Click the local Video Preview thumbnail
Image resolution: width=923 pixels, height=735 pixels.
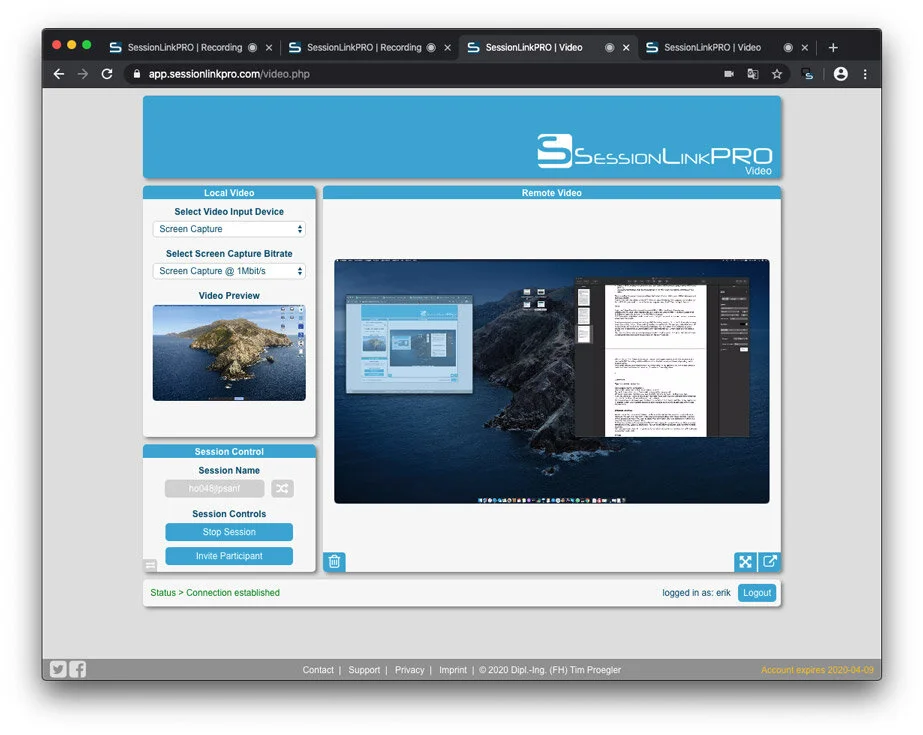click(x=229, y=353)
